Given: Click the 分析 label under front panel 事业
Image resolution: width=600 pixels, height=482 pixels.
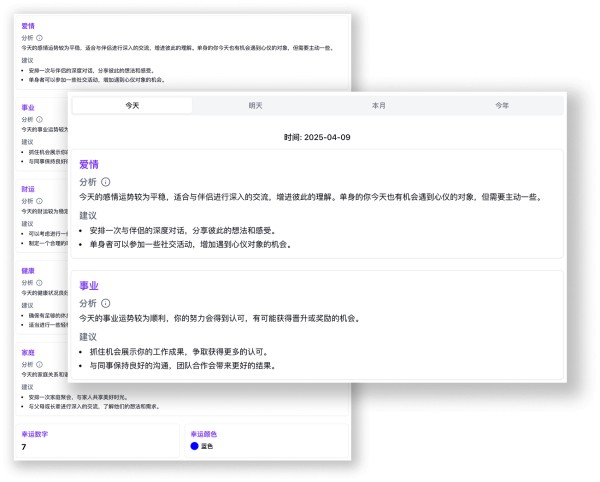Looking at the screenshot, I should click(x=88, y=303).
